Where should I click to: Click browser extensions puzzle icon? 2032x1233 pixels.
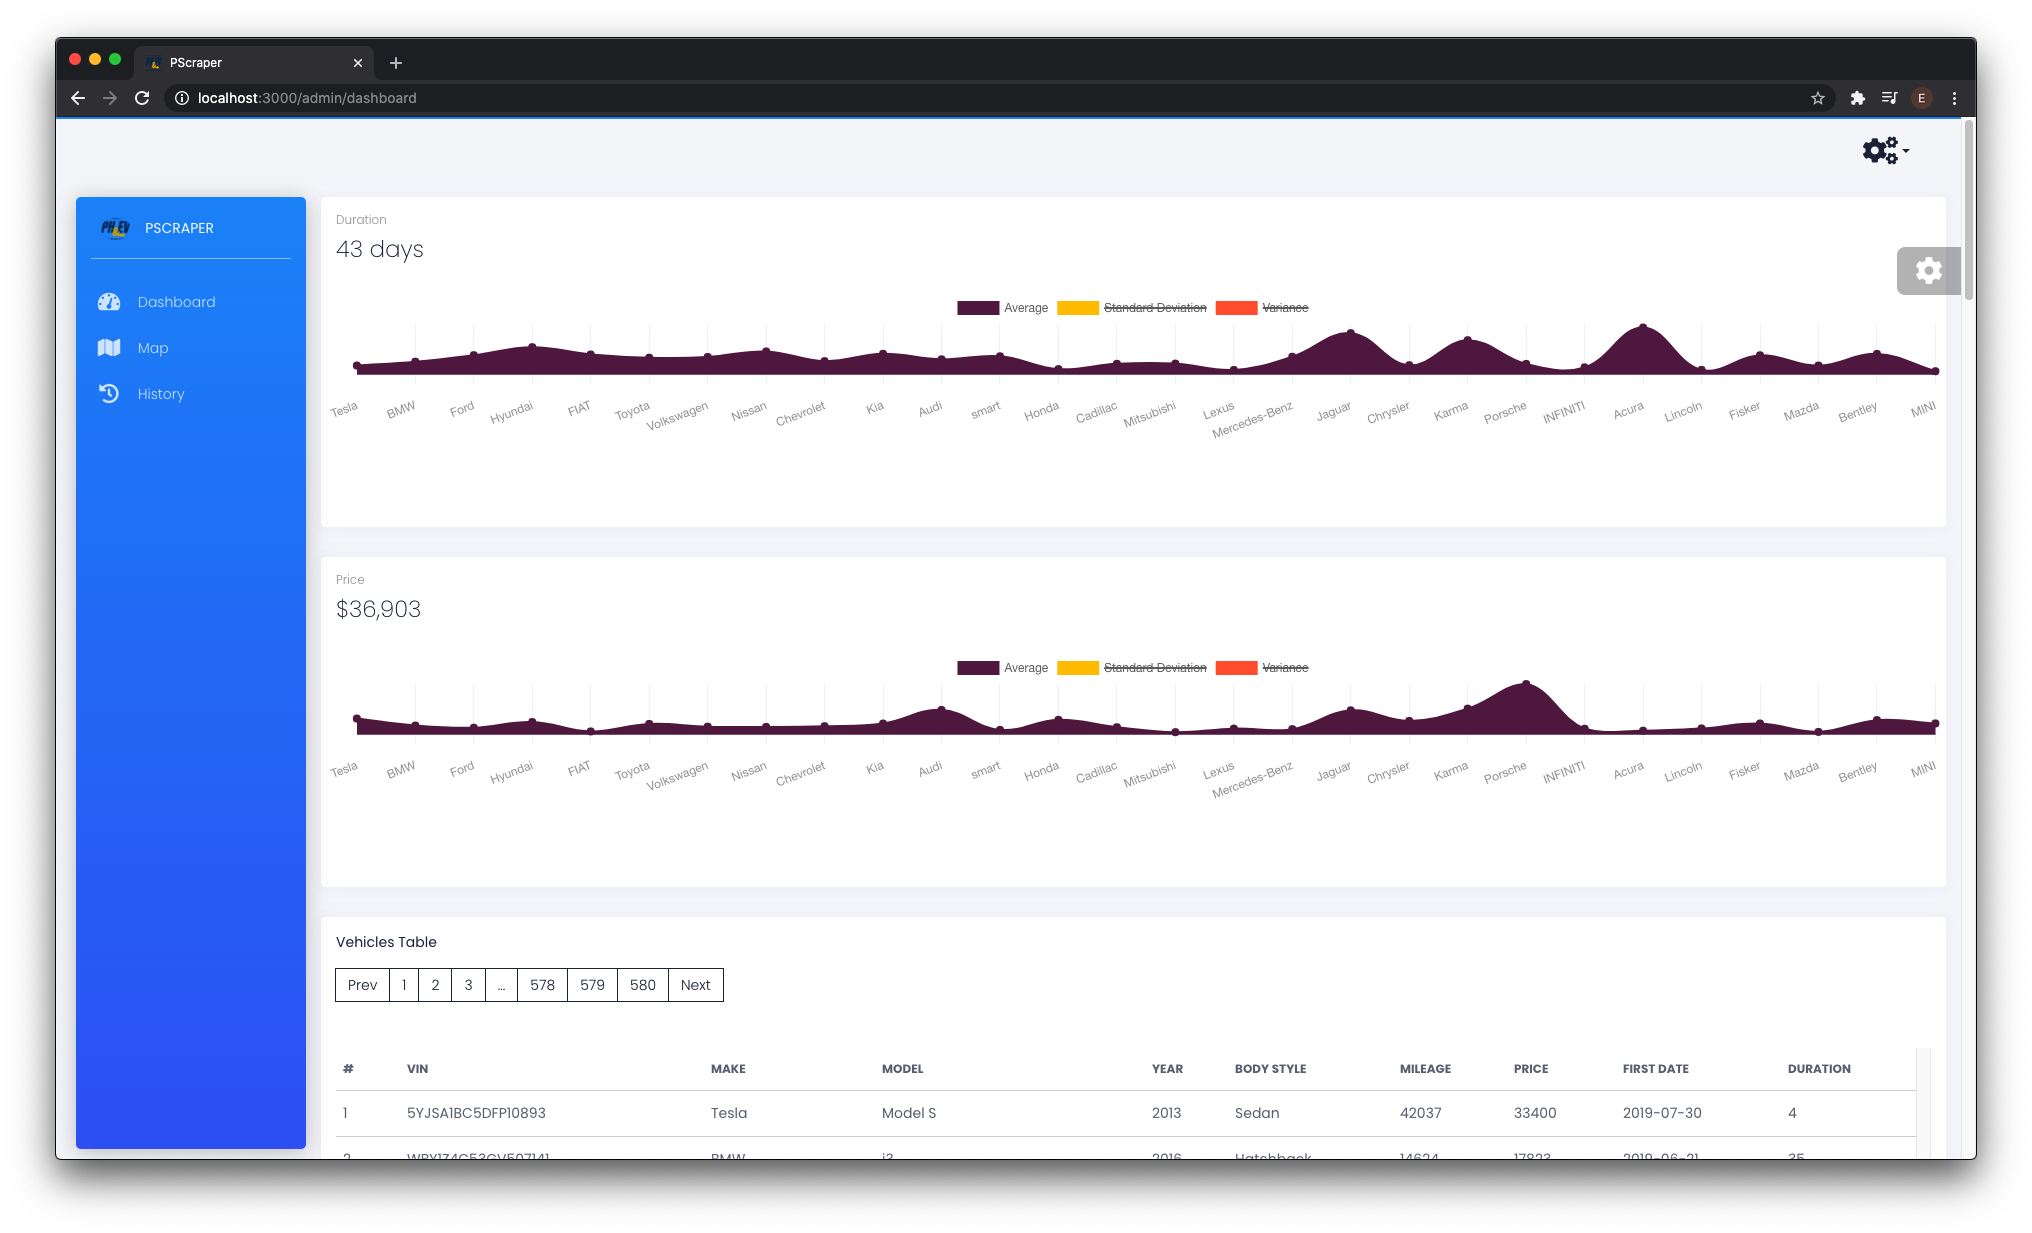(x=1857, y=98)
